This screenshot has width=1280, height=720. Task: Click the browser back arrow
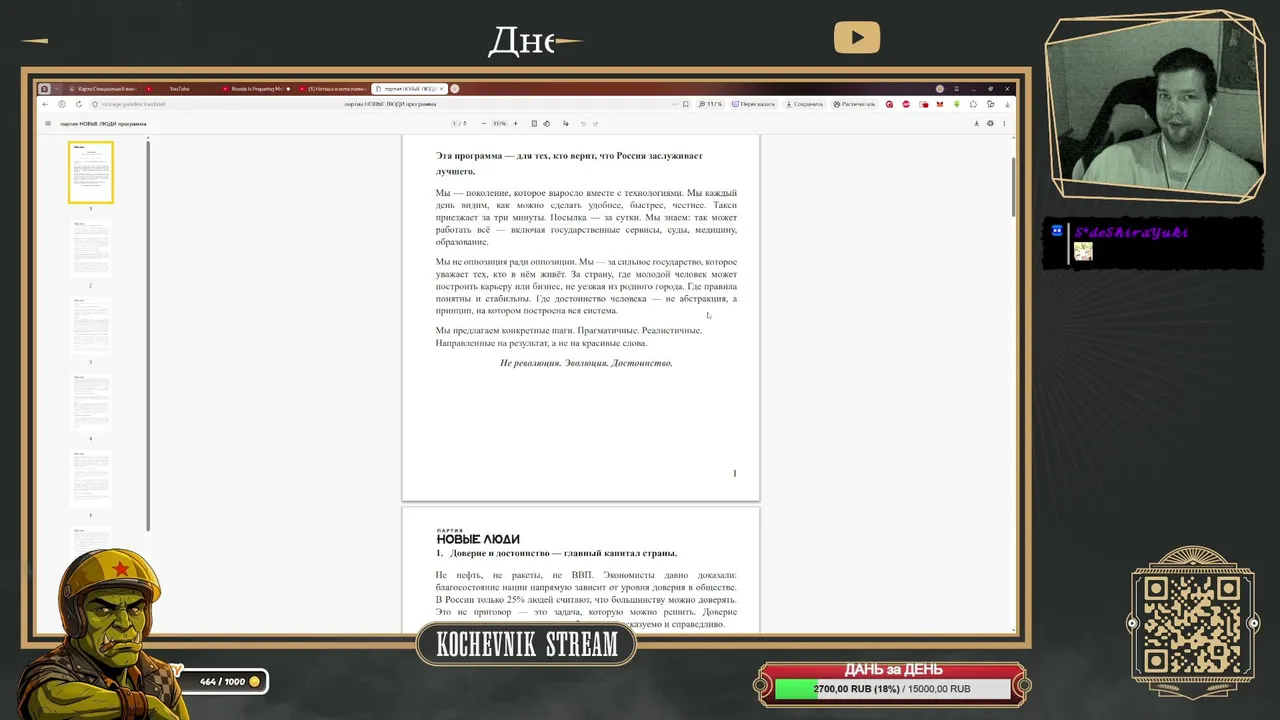[x=45, y=104]
